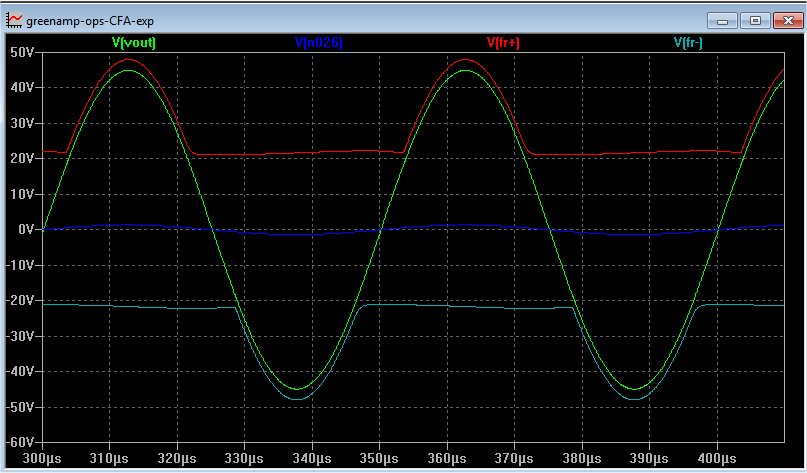Screen dimensions: 807x473
Task: Click the 30V vertical axis label
Action: click(x=22, y=124)
